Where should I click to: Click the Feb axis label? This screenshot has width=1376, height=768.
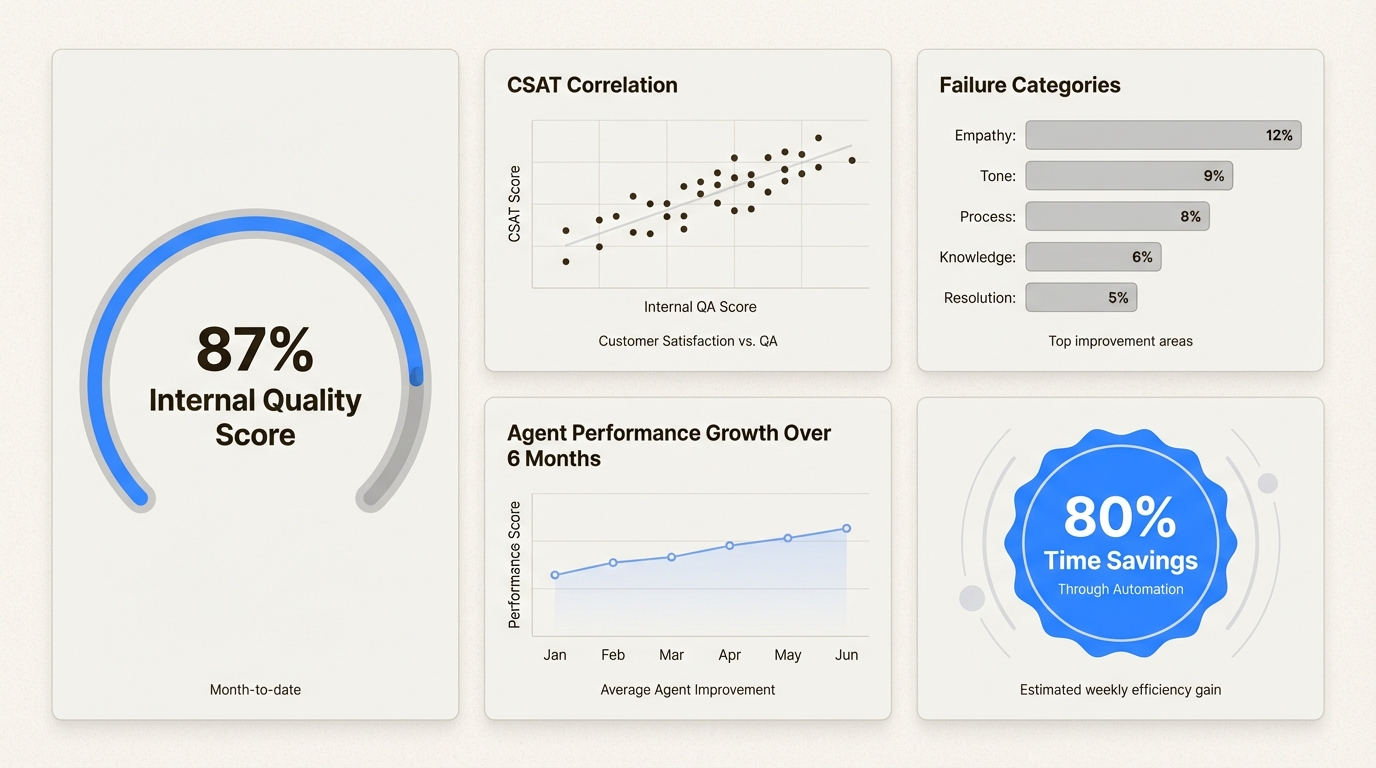[x=613, y=655]
